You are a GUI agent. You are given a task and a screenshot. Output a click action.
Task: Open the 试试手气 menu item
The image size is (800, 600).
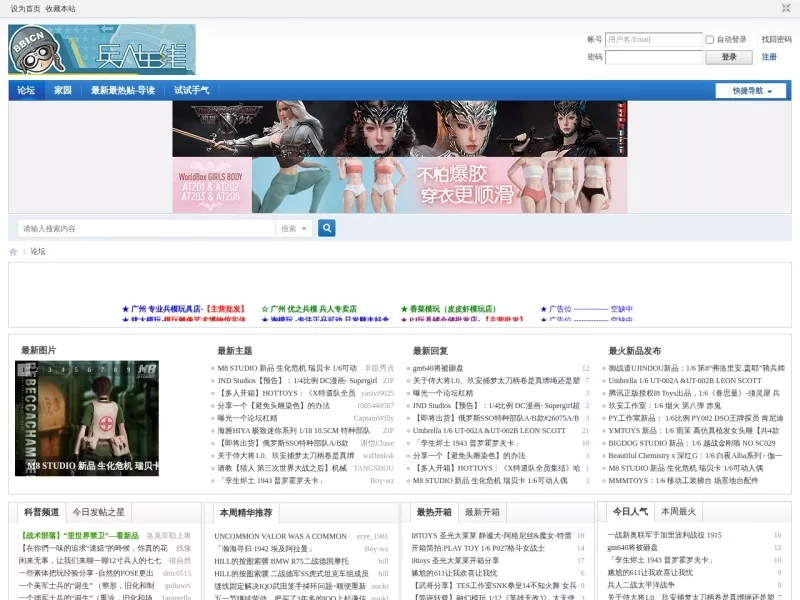pos(191,90)
